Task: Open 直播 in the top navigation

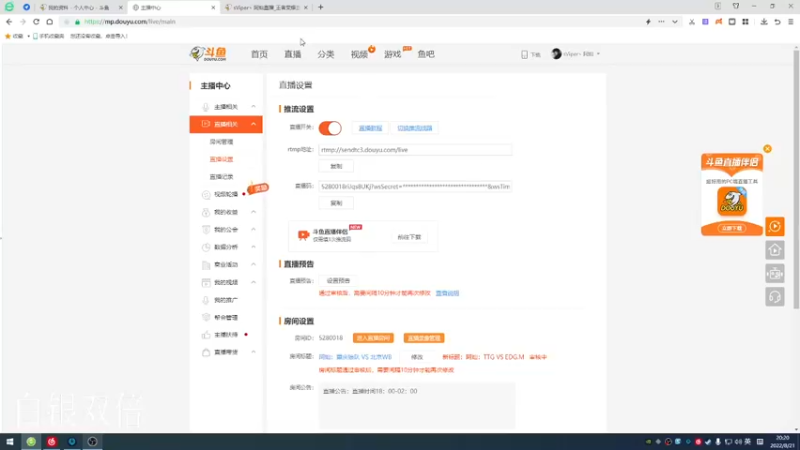Action: pyautogui.click(x=292, y=54)
